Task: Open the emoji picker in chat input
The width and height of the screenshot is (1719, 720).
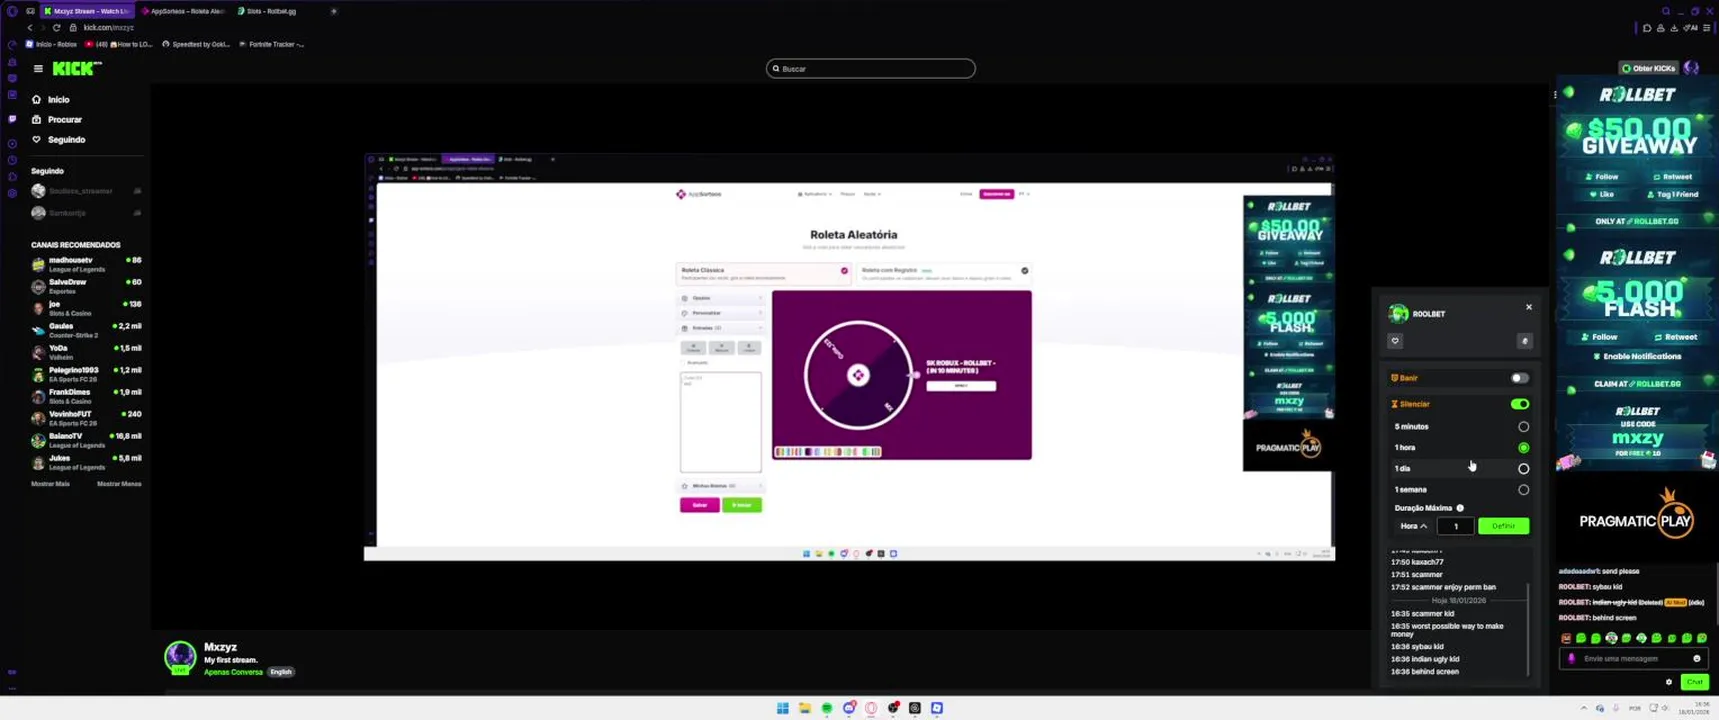Action: pyautogui.click(x=1696, y=659)
